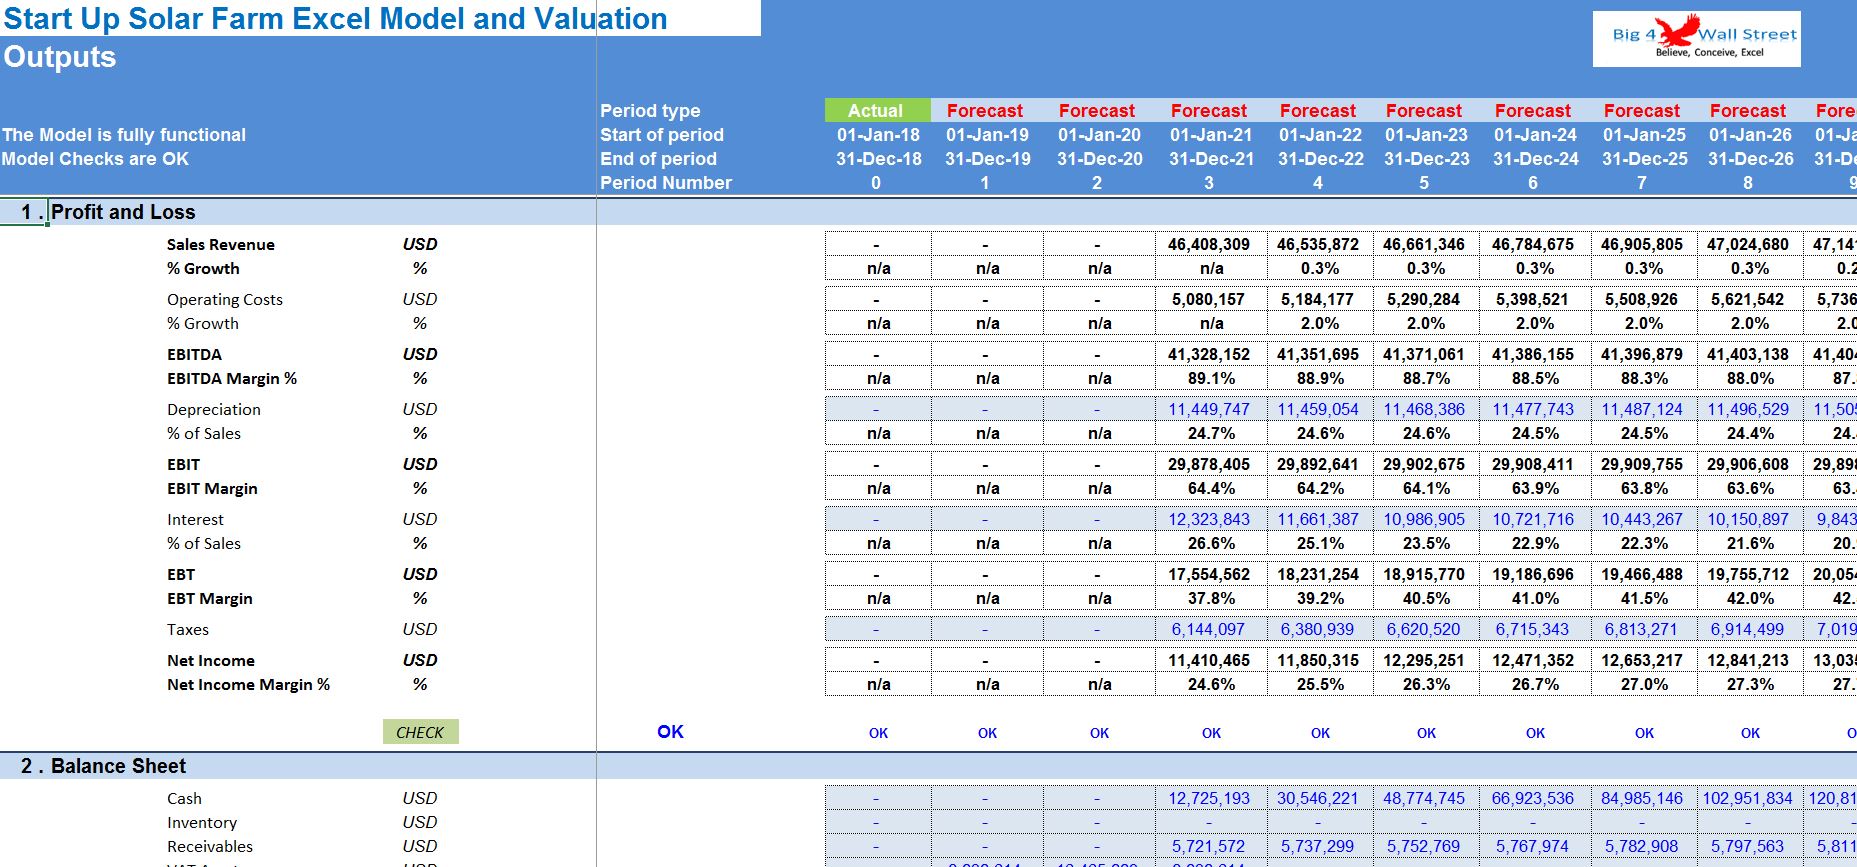Click EBT value 17,554,562
The width and height of the screenshot is (1857, 867).
click(1209, 574)
